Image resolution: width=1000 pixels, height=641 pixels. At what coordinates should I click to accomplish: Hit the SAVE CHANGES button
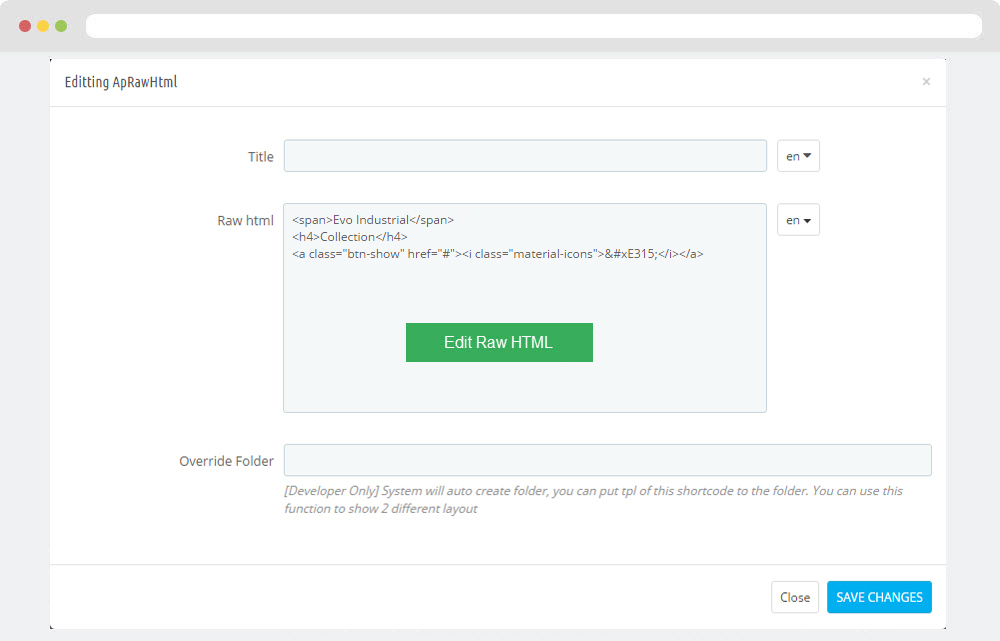(879, 597)
